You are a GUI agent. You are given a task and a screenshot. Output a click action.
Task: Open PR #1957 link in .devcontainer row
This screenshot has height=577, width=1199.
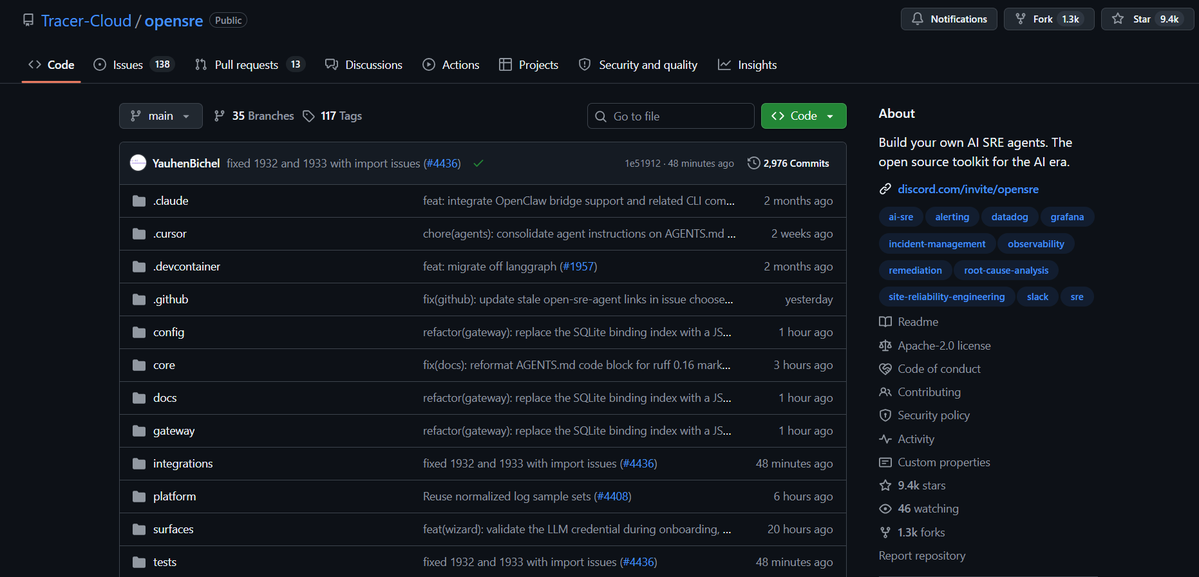(x=579, y=267)
